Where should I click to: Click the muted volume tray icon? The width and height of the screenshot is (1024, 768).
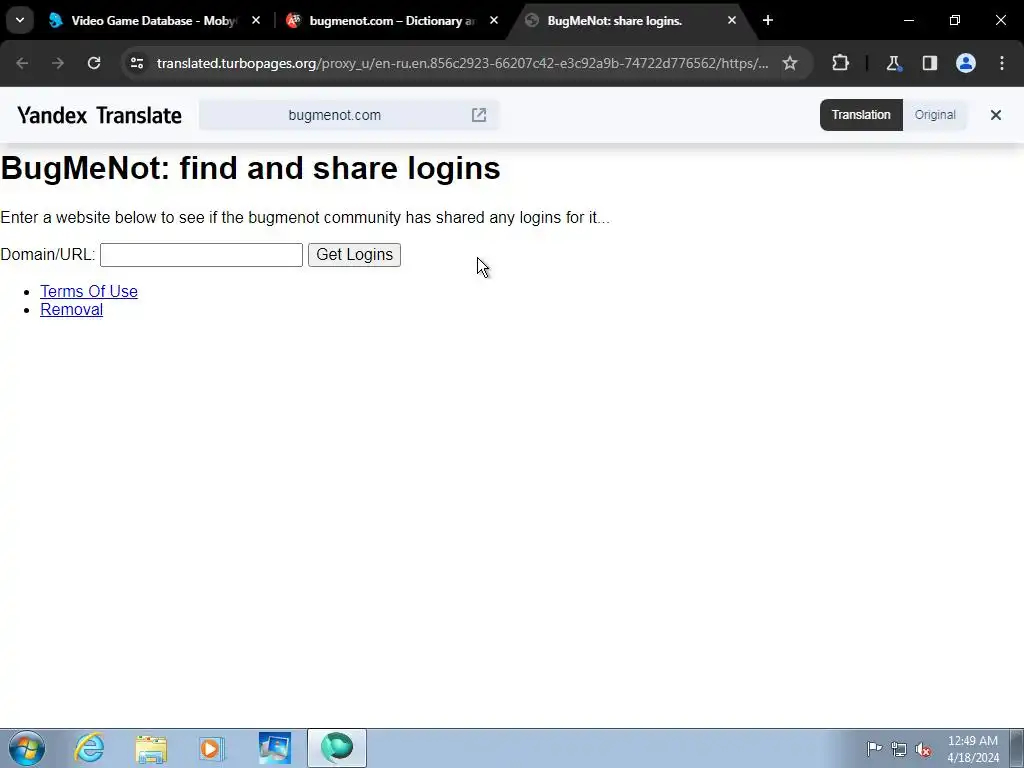coord(923,749)
